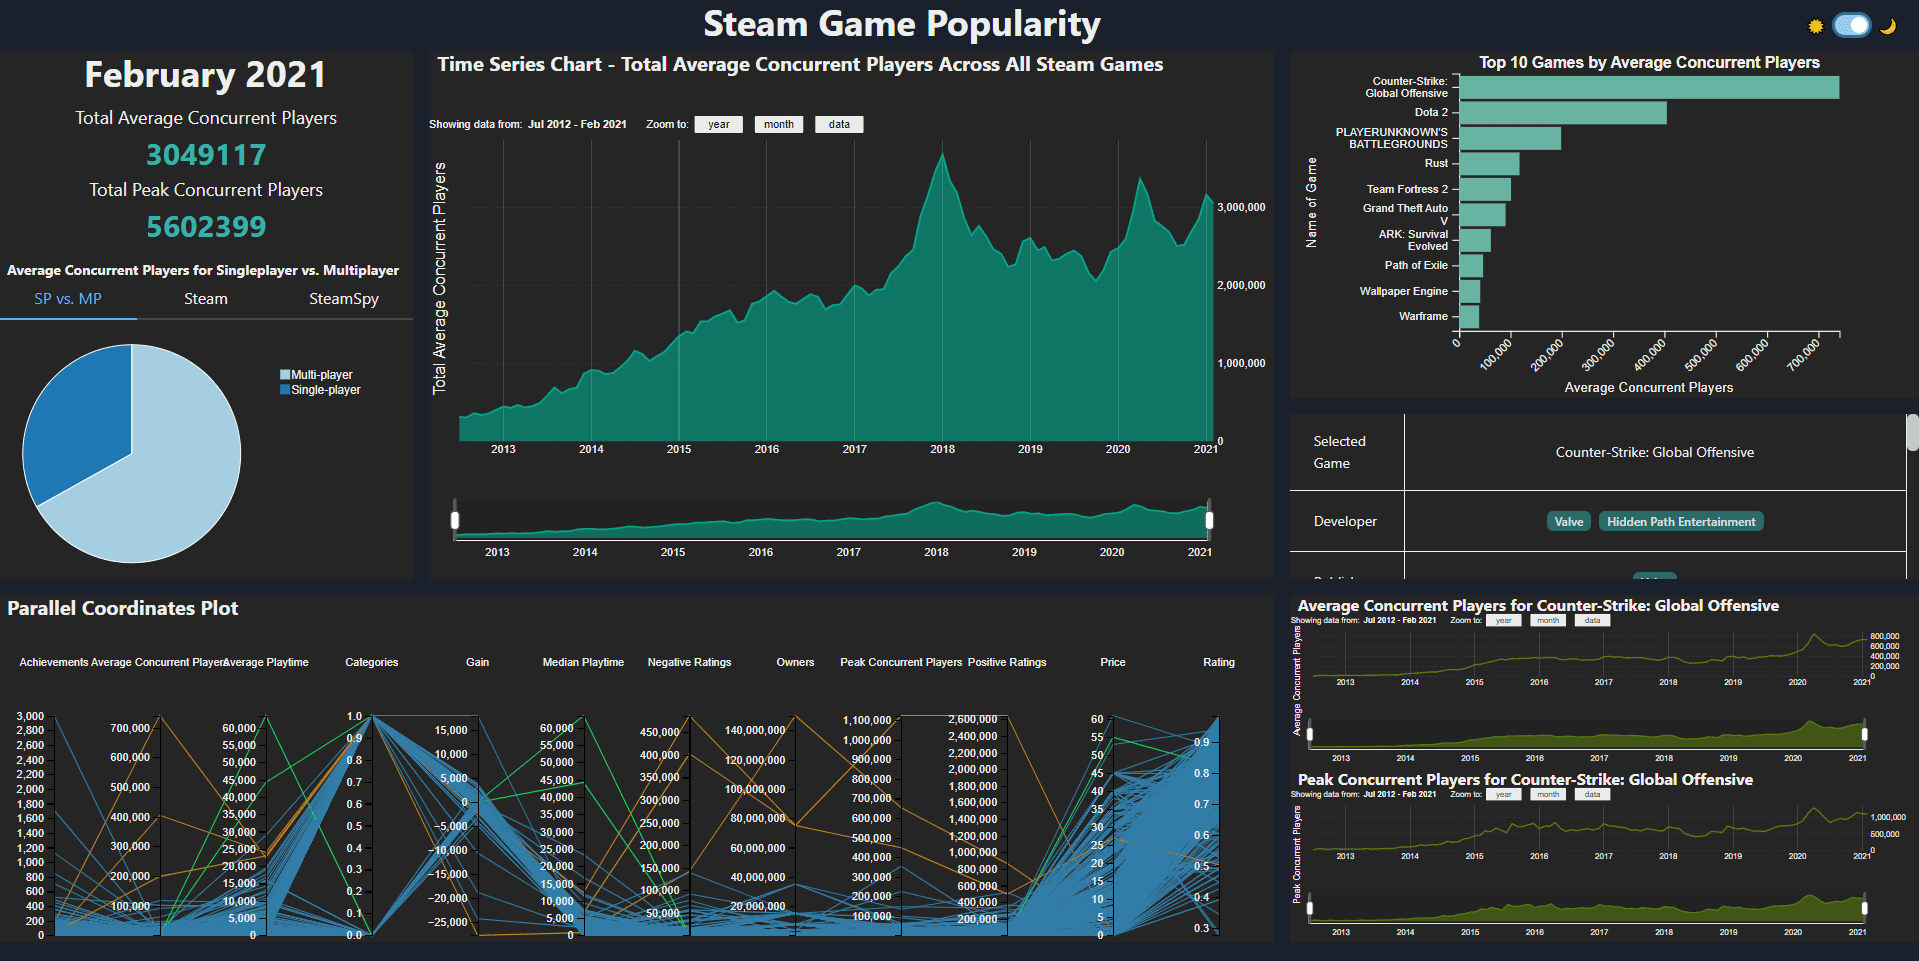Screen dimensions: 1919x961
Task: Click the selected game name Counter-Strike: Global Offensive
Action: point(1655,453)
